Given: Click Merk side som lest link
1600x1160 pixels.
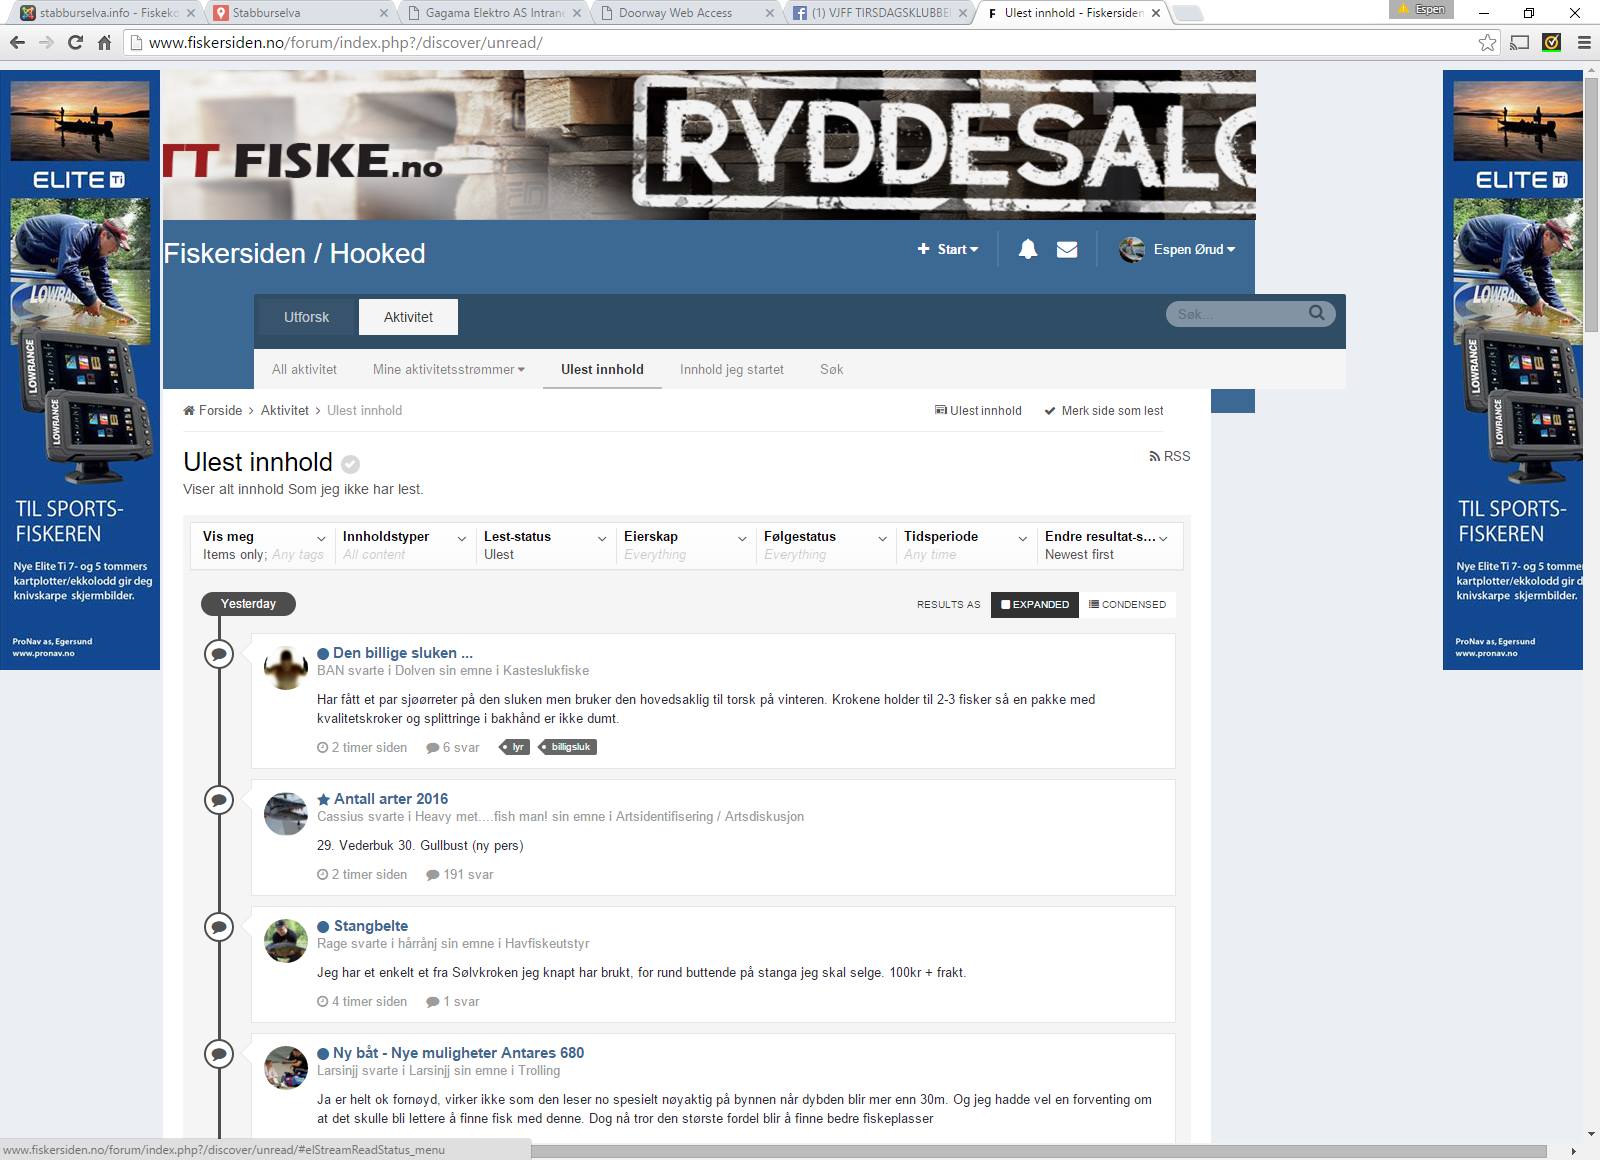Looking at the screenshot, I should pos(1104,410).
